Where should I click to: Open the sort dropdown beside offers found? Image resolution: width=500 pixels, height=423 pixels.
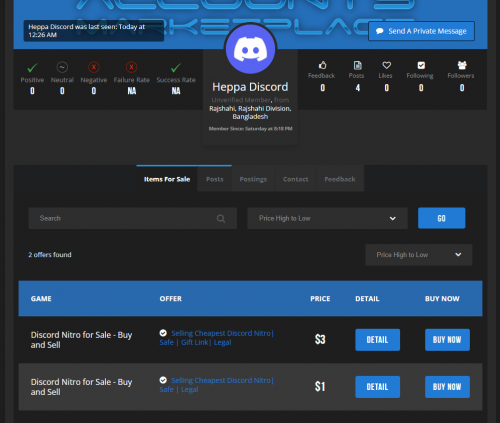click(x=419, y=255)
